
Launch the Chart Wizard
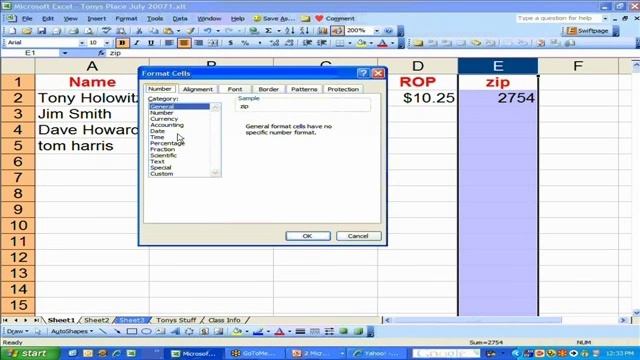pyautogui.click(x=322, y=31)
